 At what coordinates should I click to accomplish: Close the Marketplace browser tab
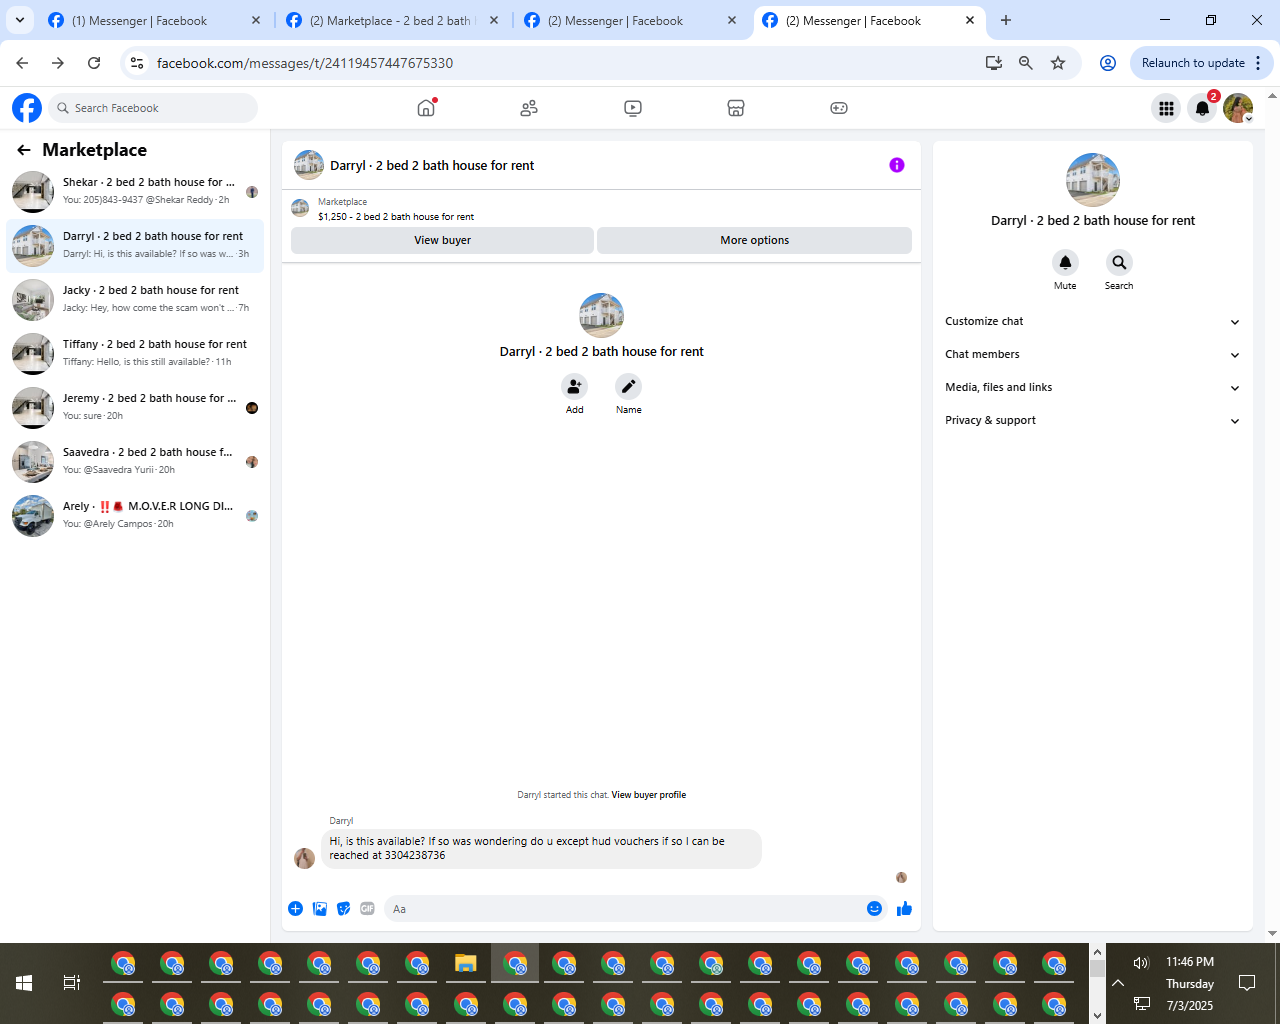point(494,20)
